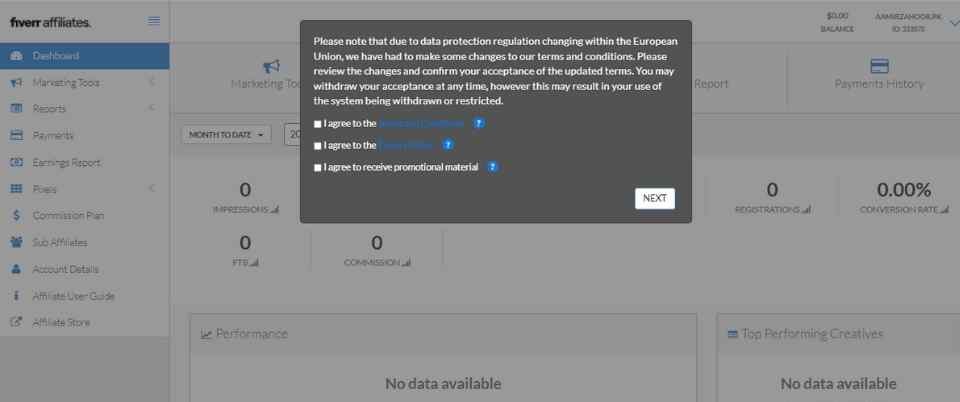960x402 pixels.
Task: Open the Month To Date dropdown
Action: [x=226, y=135]
